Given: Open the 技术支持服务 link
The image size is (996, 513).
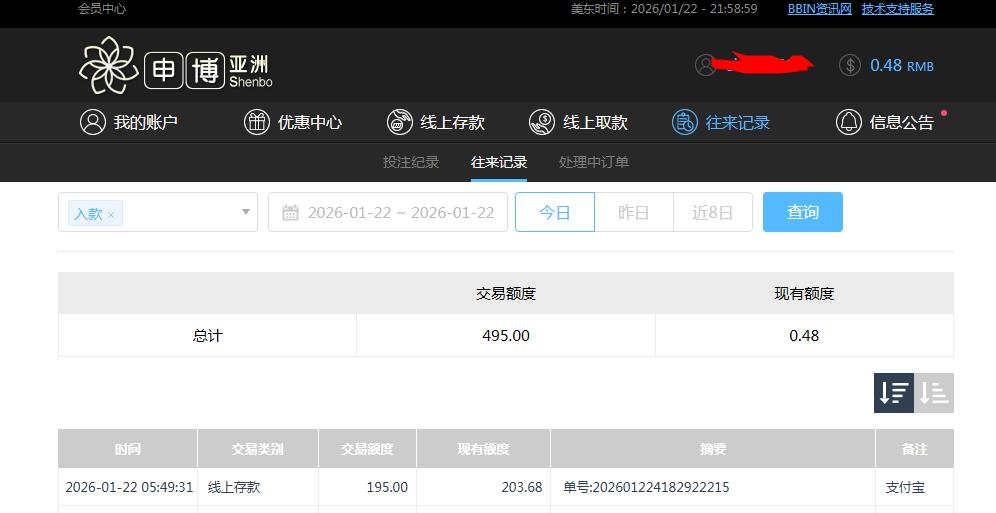Looking at the screenshot, I should pyautogui.click(x=898, y=9).
